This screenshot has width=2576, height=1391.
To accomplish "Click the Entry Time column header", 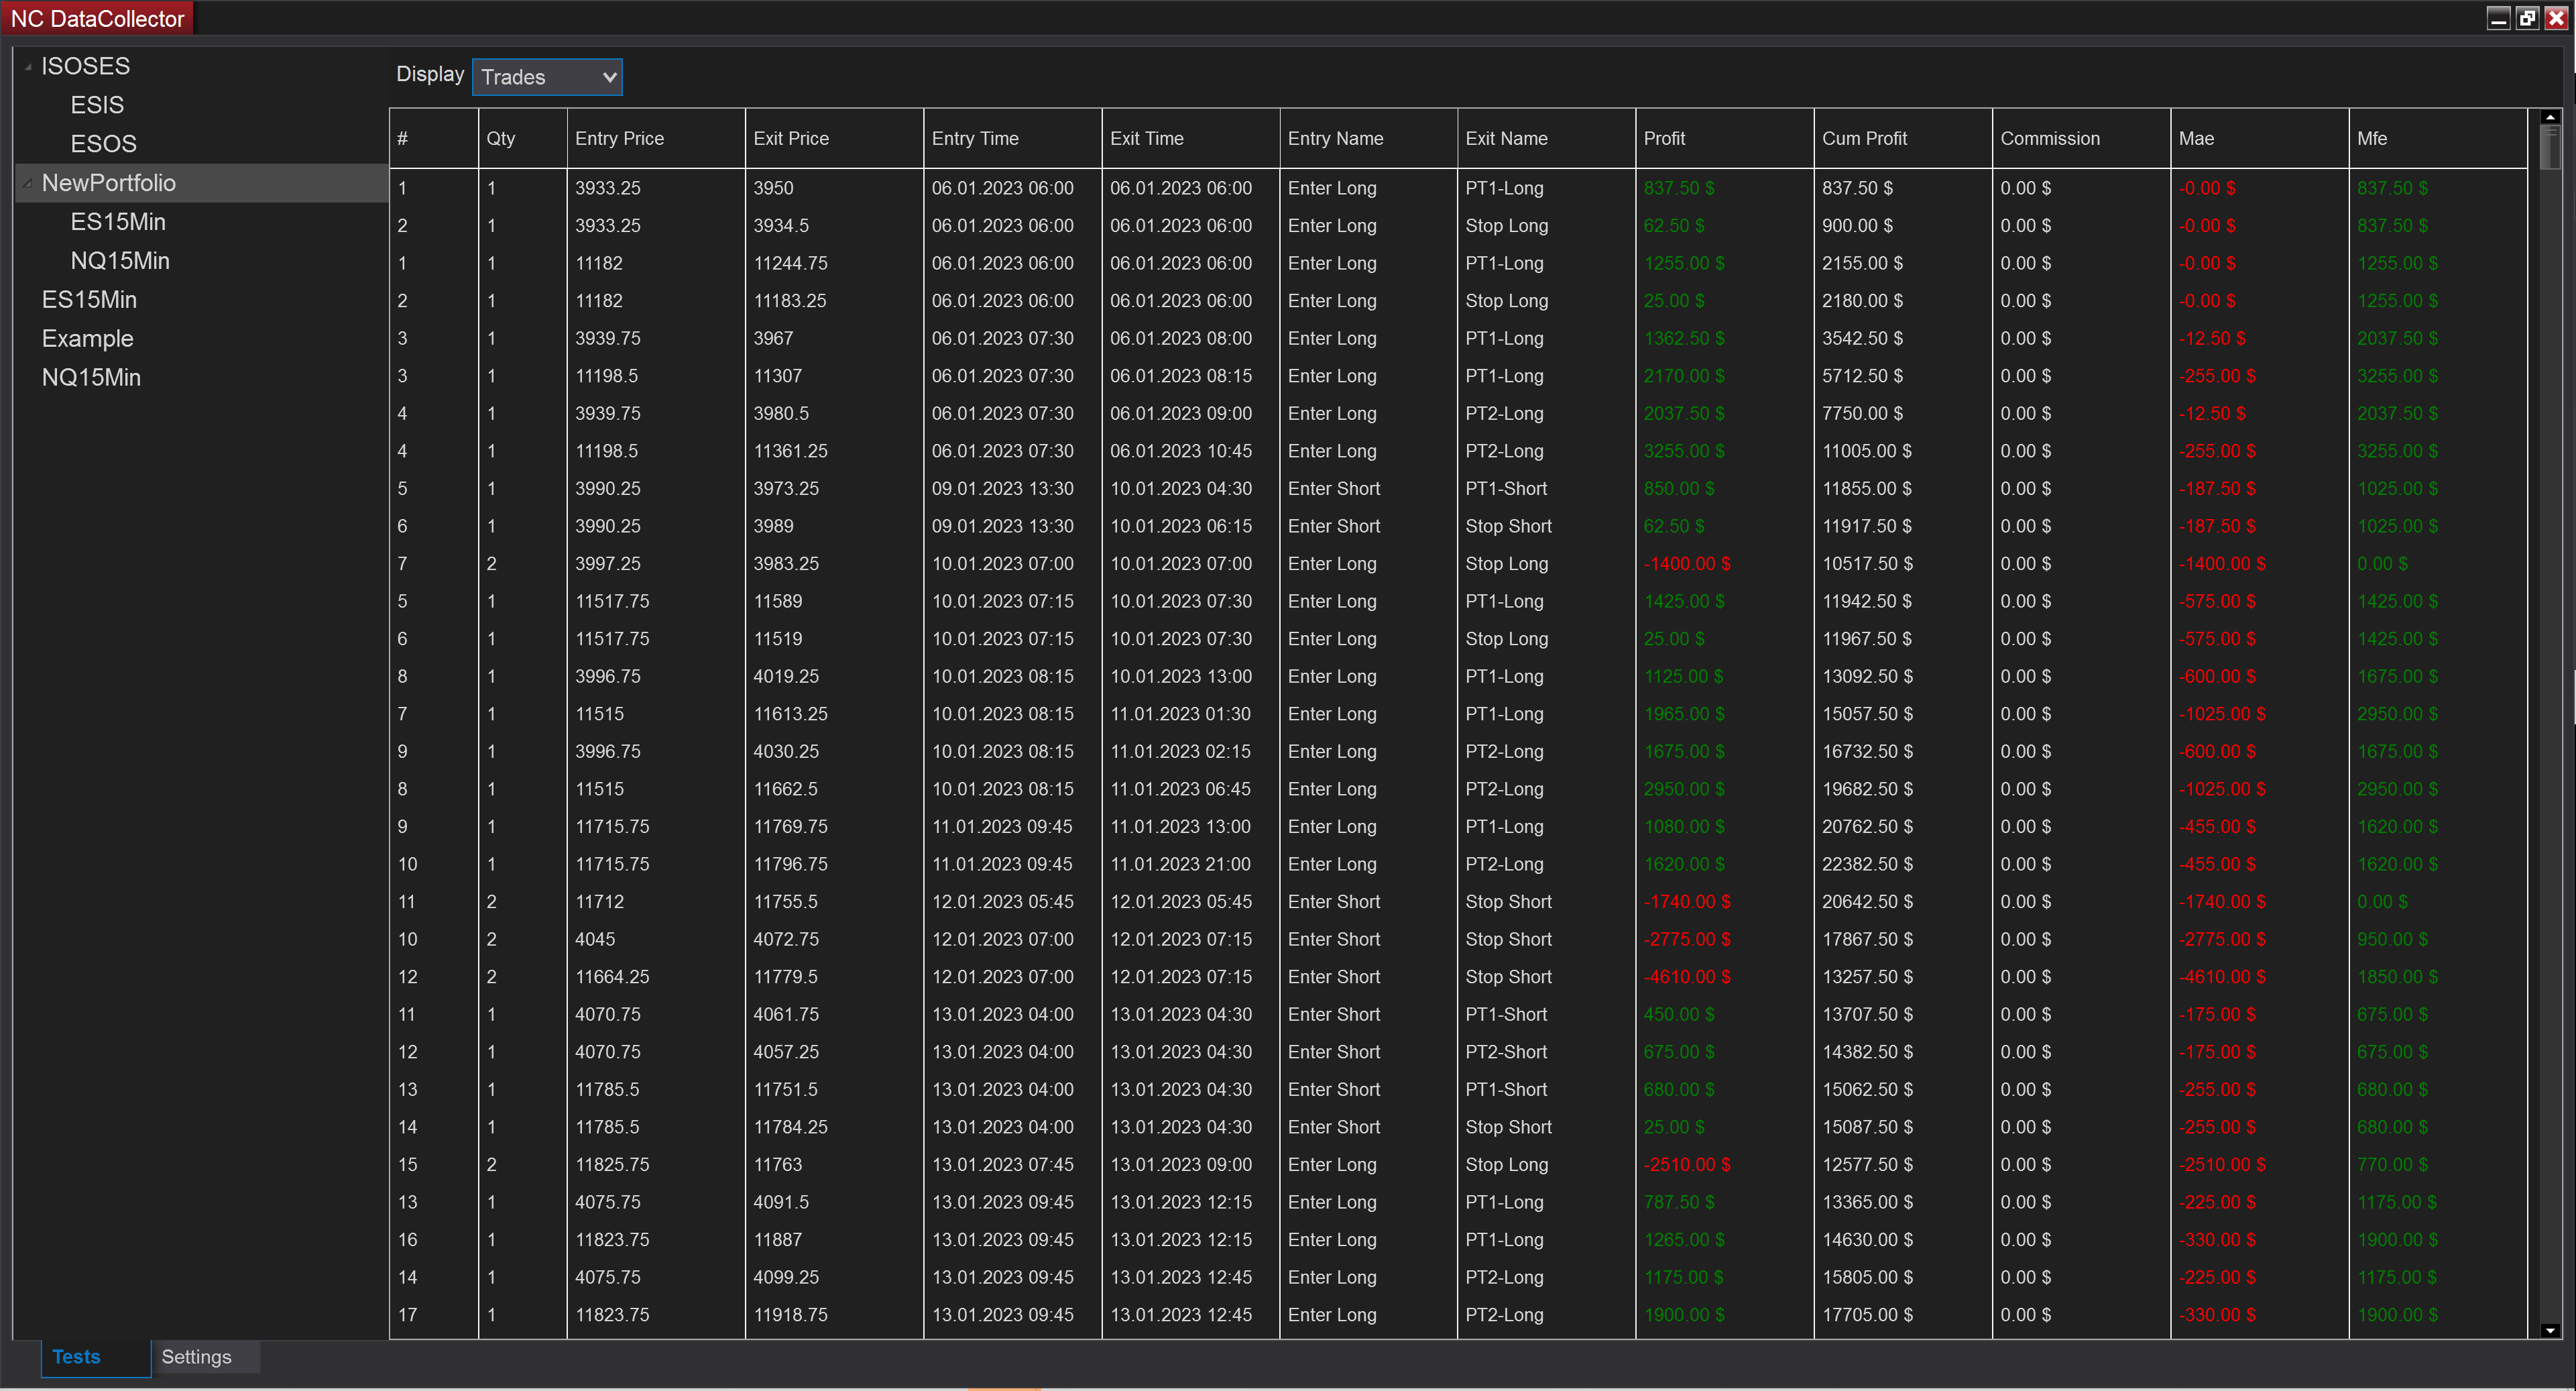I will [974, 139].
